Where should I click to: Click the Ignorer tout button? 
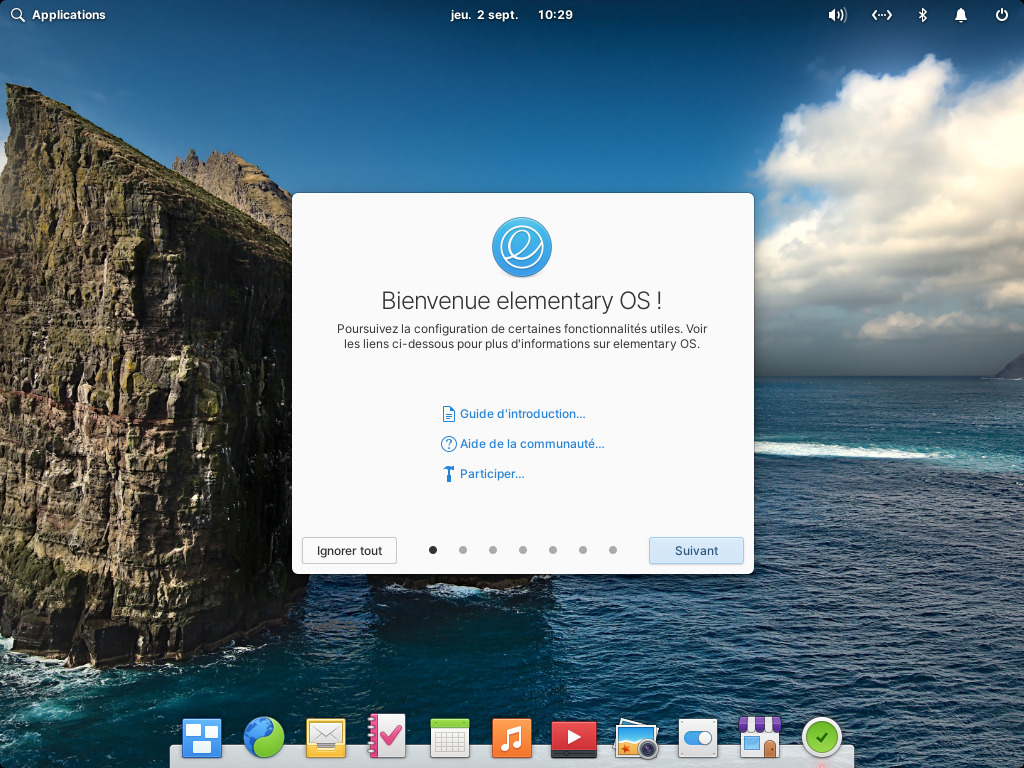(349, 551)
